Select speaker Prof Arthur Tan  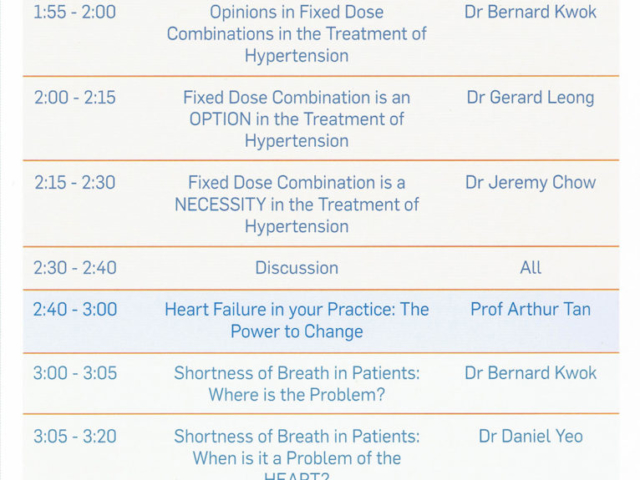click(x=530, y=309)
